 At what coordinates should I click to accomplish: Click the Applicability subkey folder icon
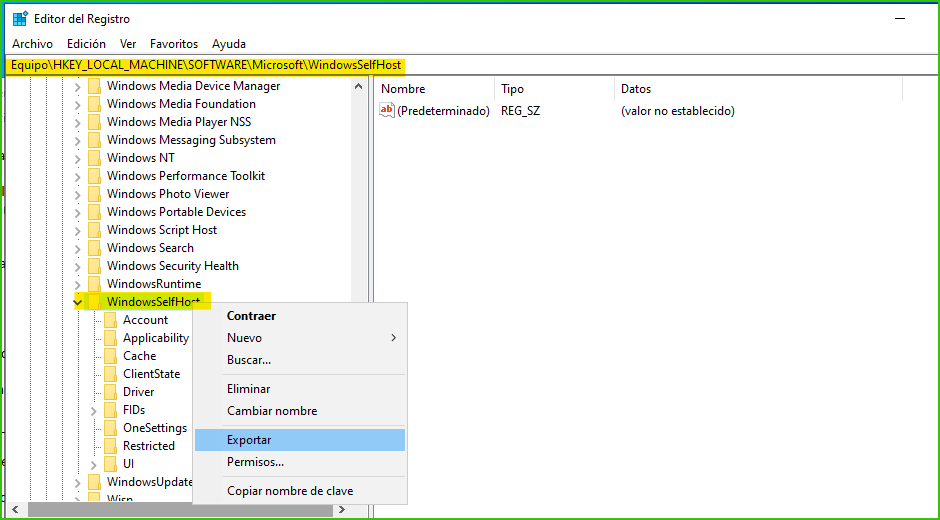[110, 338]
